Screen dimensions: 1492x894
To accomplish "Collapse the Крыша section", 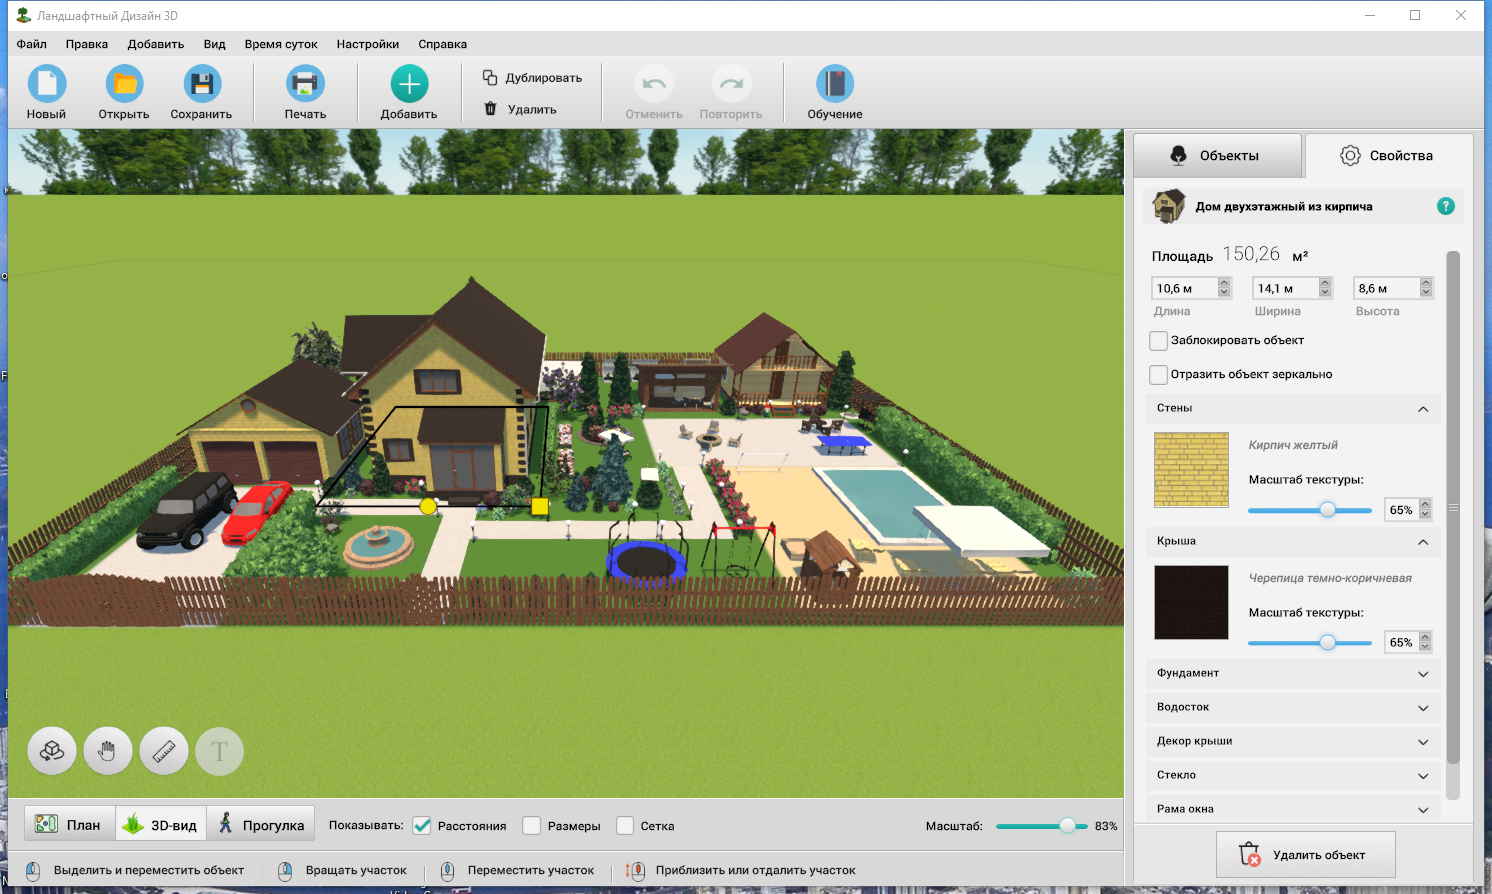I will click(x=1293, y=541).
